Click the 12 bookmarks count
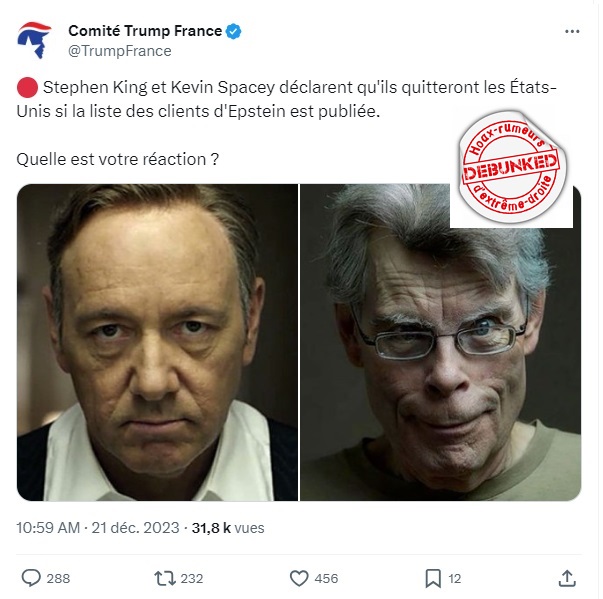 [x=455, y=578]
